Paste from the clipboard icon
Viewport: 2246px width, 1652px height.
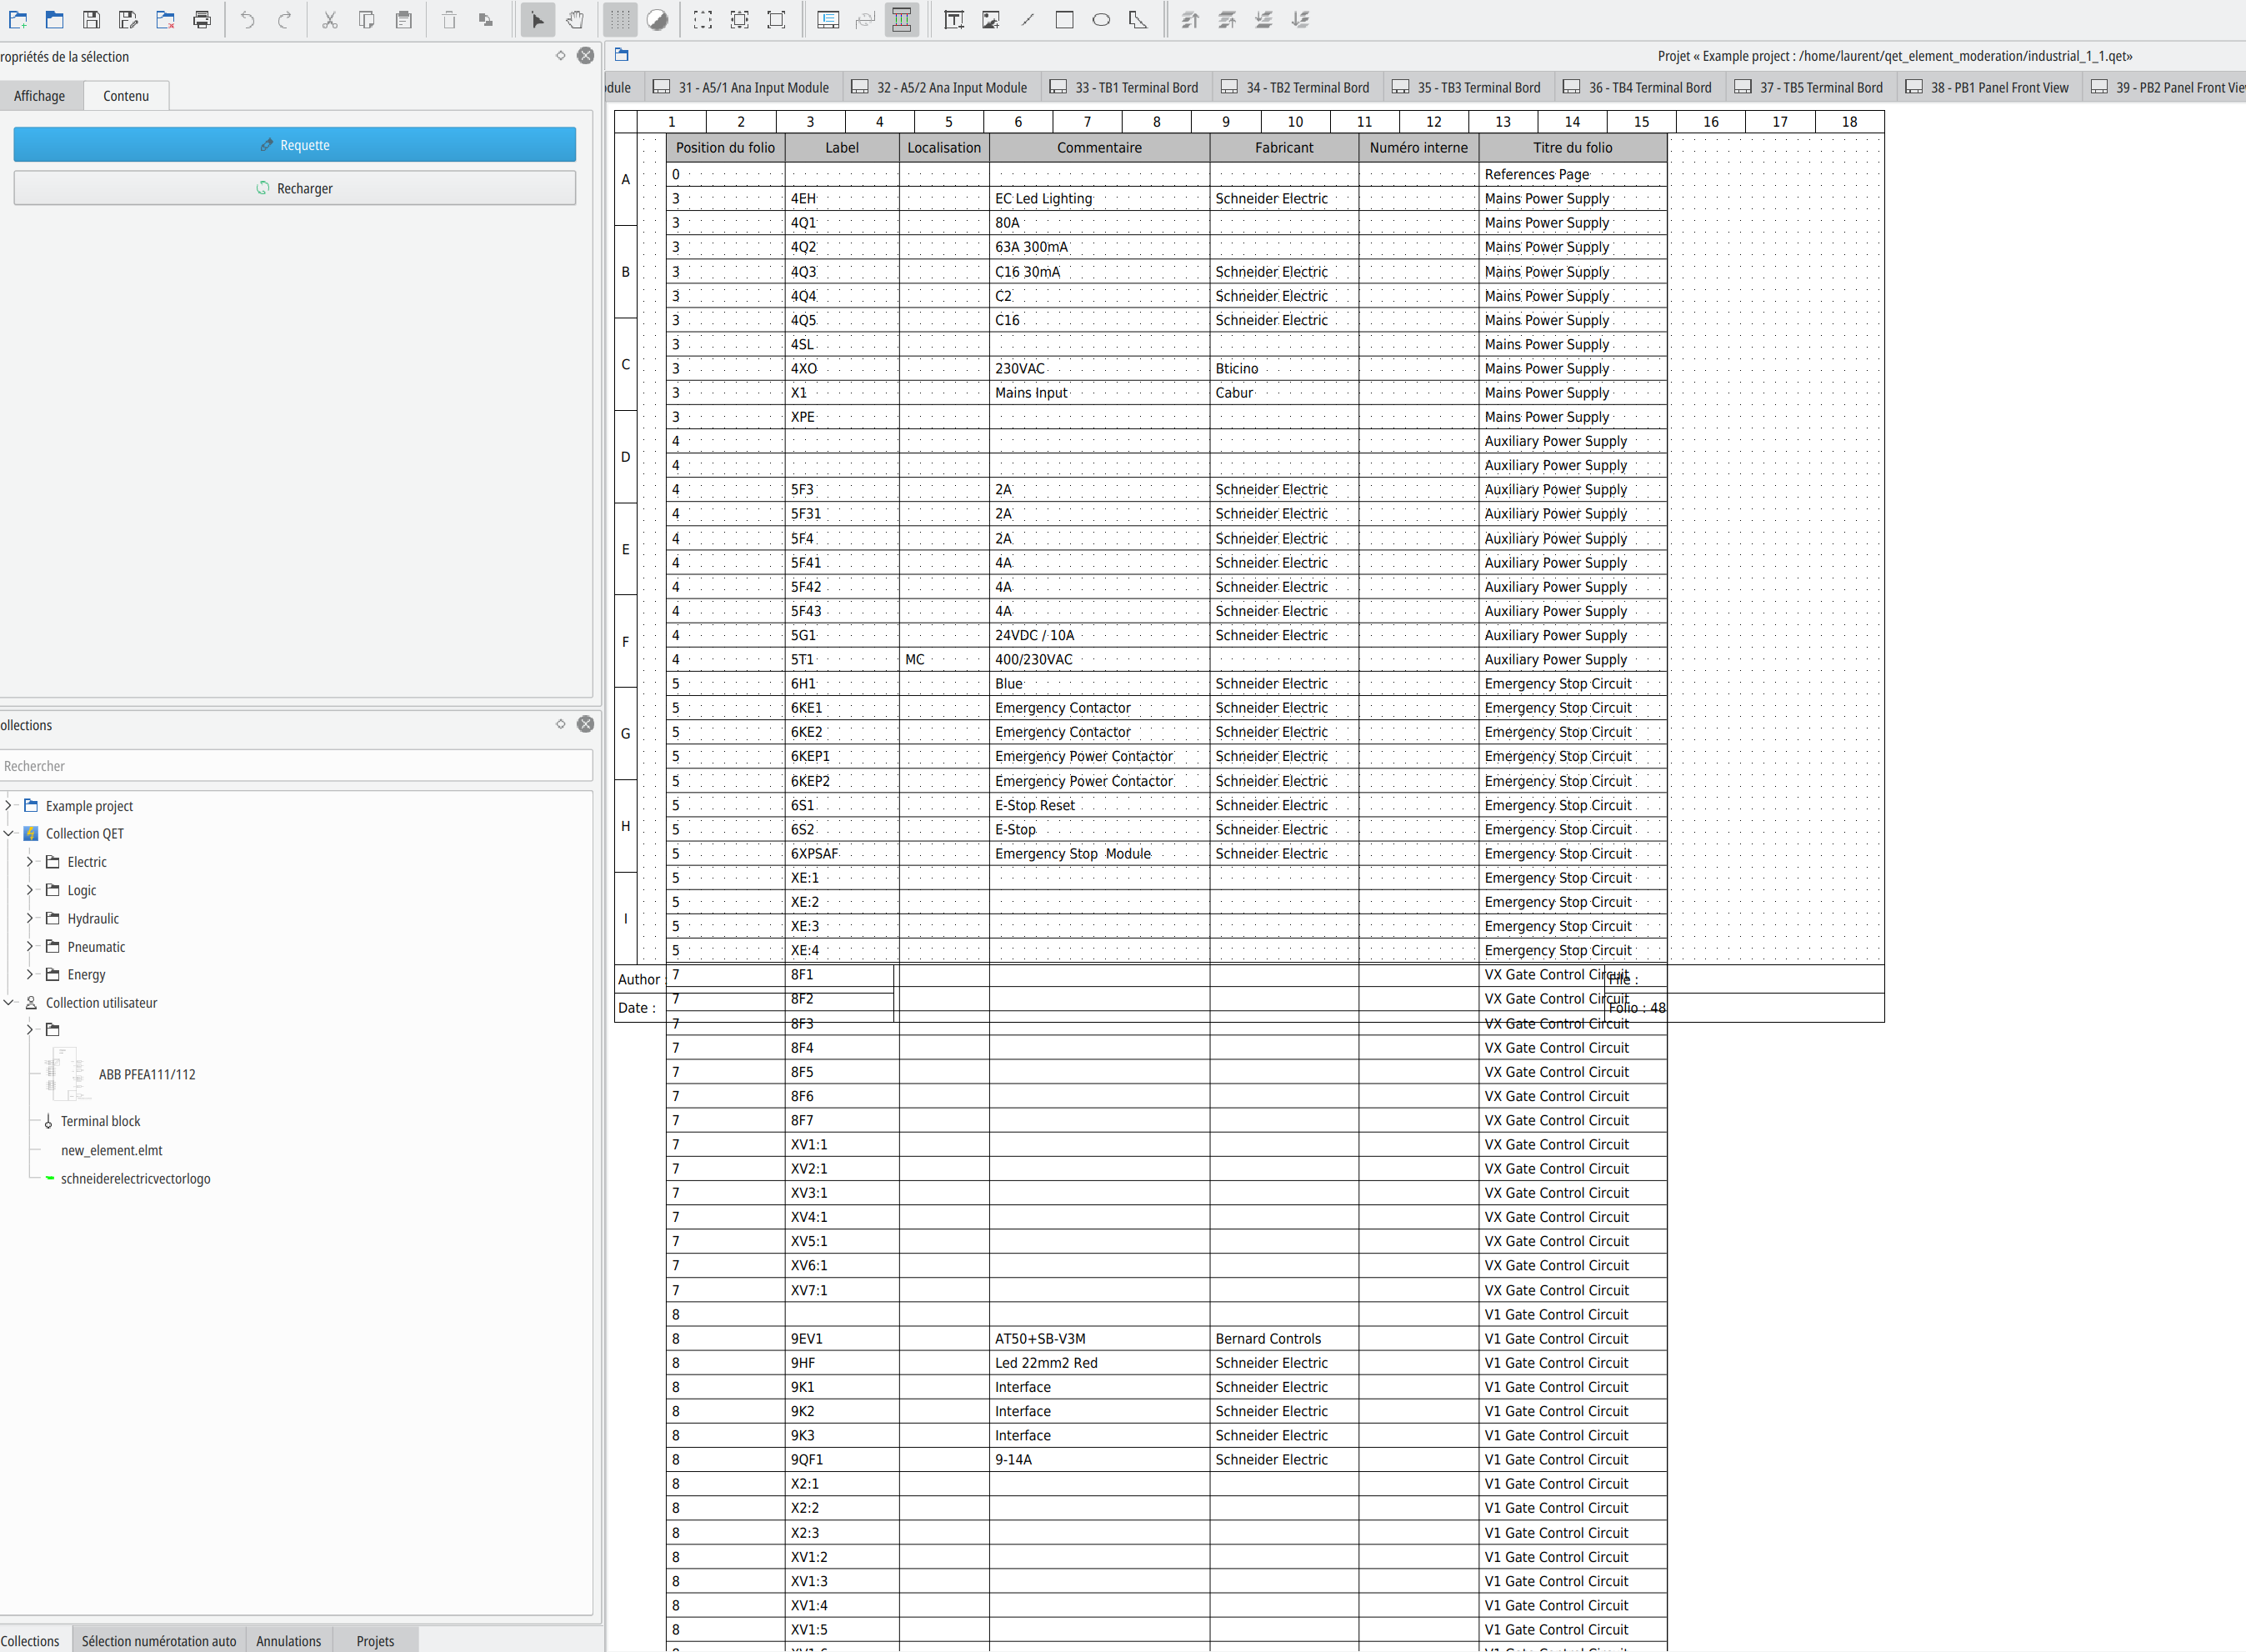coord(403,19)
